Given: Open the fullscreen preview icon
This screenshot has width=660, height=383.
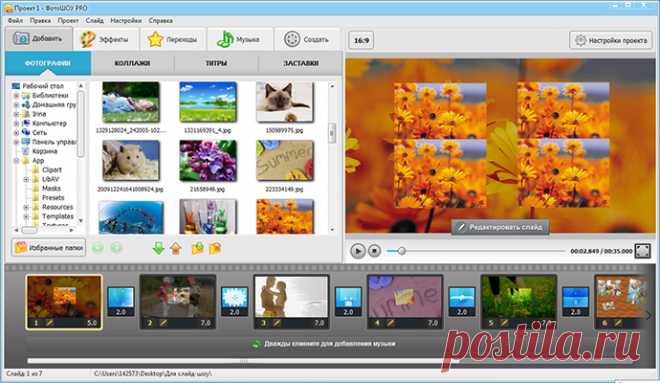Looking at the screenshot, I should (x=642, y=251).
